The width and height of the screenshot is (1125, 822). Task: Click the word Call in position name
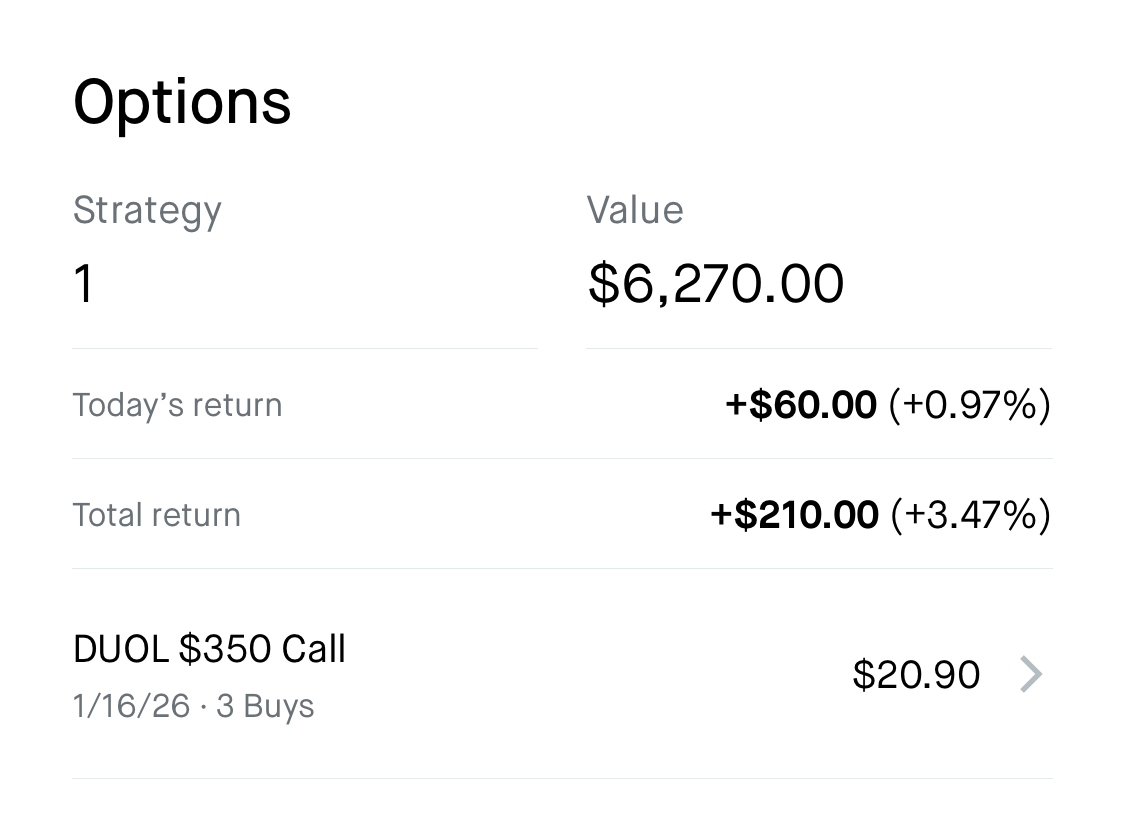313,650
